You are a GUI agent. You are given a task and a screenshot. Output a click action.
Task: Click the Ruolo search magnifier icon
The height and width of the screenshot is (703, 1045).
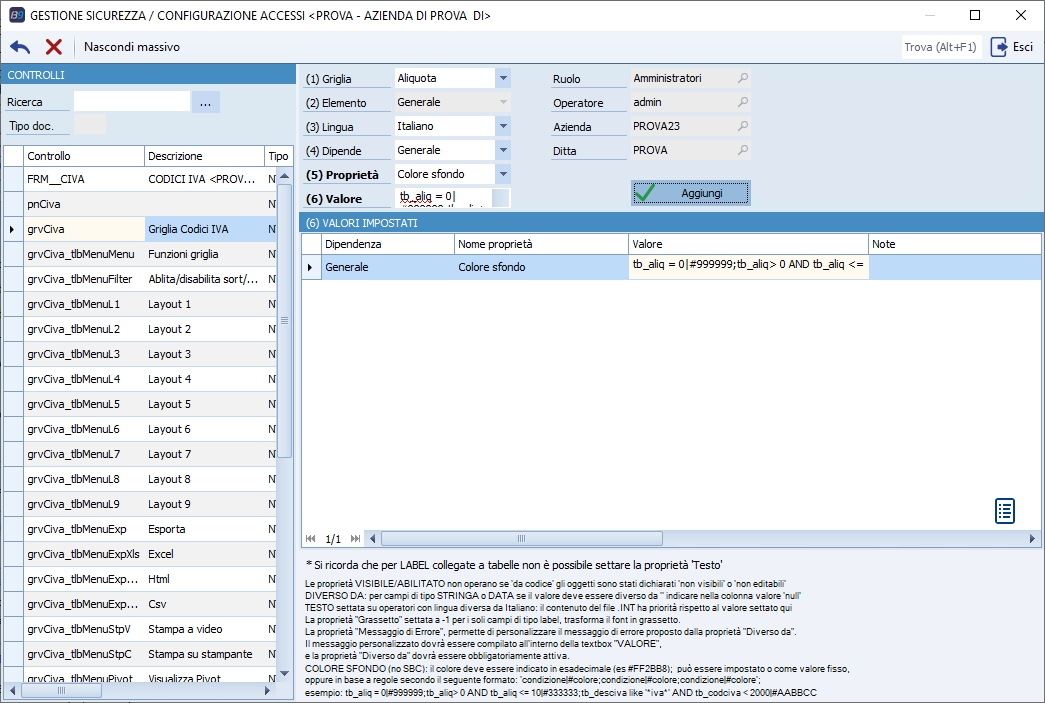click(743, 78)
